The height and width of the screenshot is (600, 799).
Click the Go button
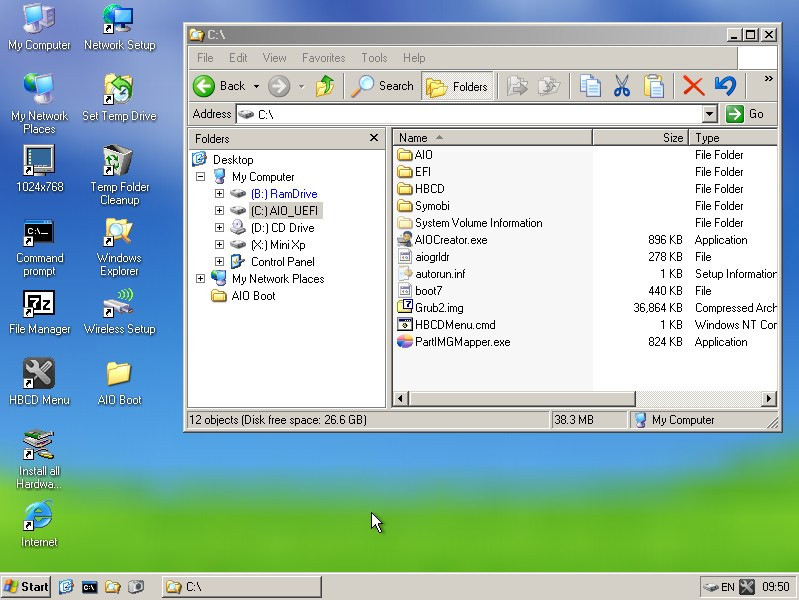(747, 114)
